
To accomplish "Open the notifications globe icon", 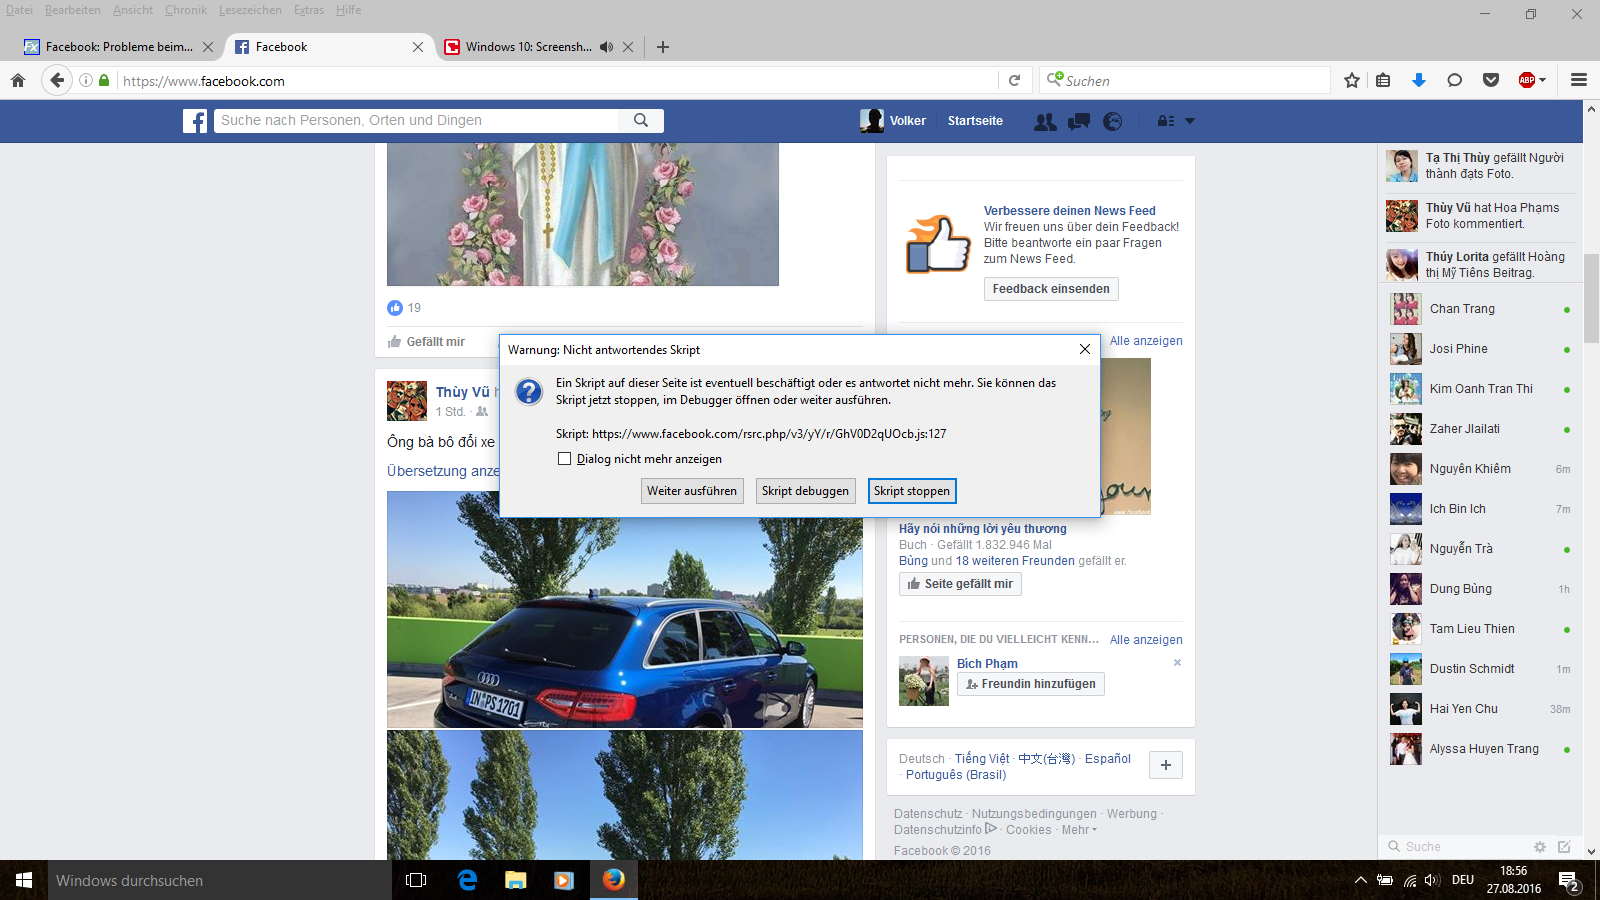I will coord(1112,121).
